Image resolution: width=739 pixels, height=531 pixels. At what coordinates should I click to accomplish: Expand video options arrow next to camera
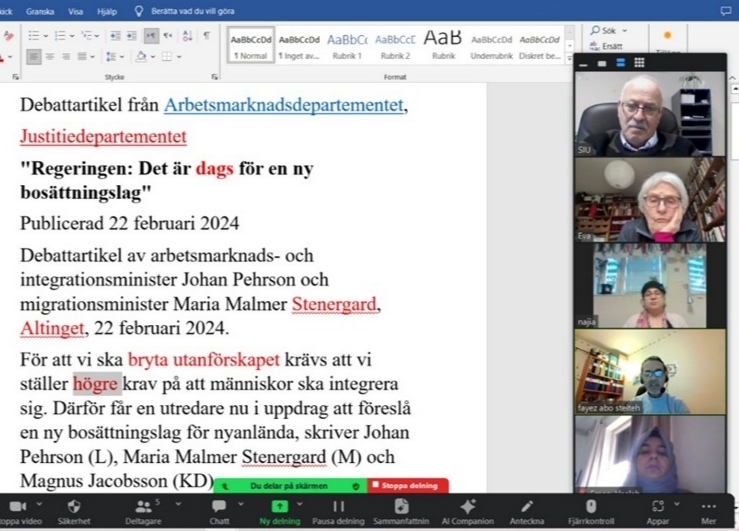39,504
